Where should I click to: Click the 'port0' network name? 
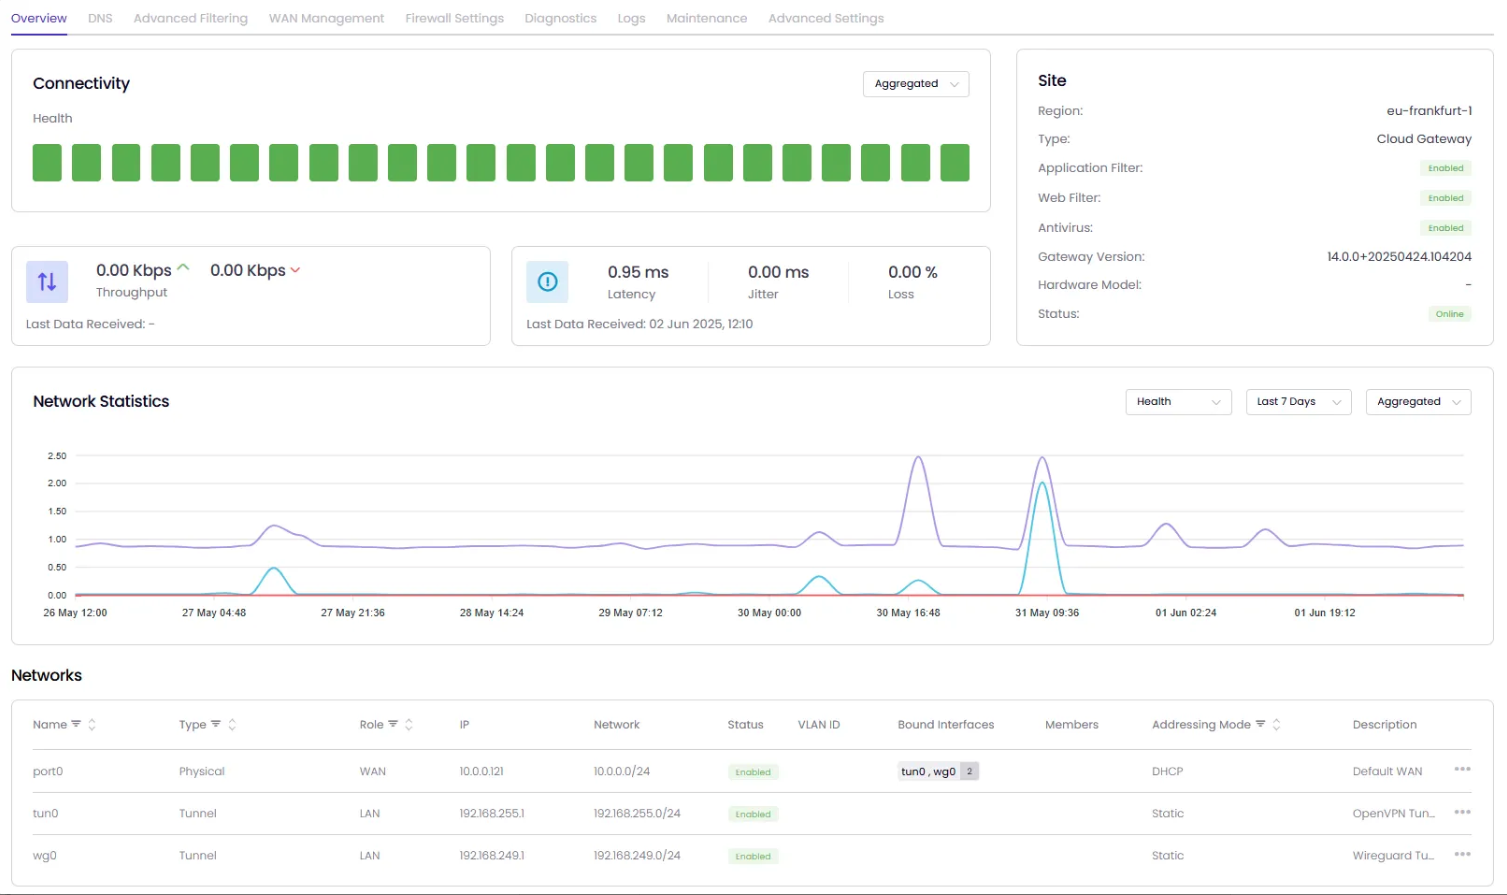pos(48,771)
